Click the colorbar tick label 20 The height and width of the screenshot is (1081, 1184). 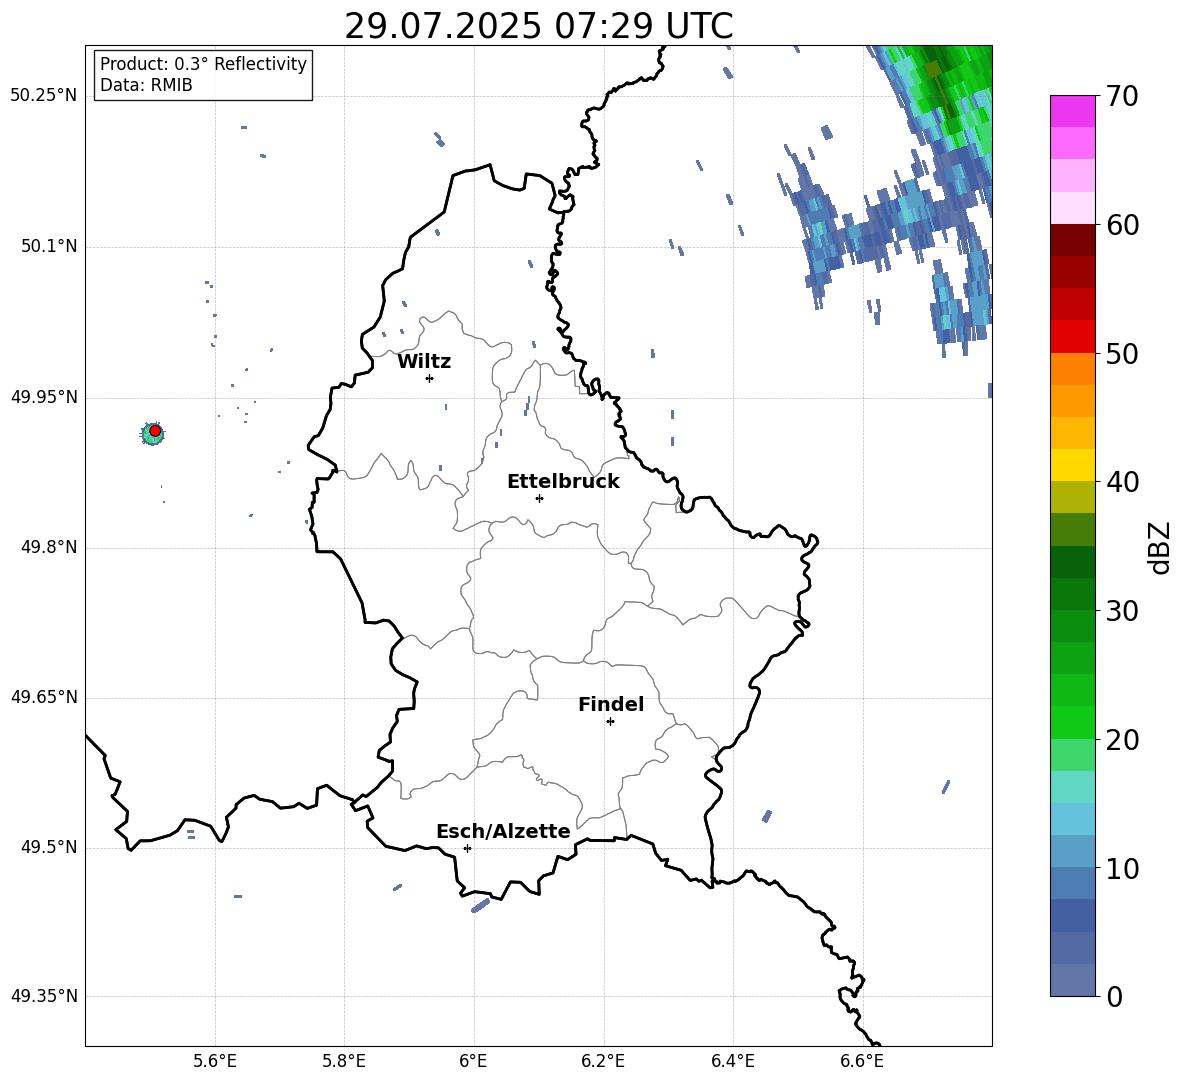pyautogui.click(x=1122, y=740)
